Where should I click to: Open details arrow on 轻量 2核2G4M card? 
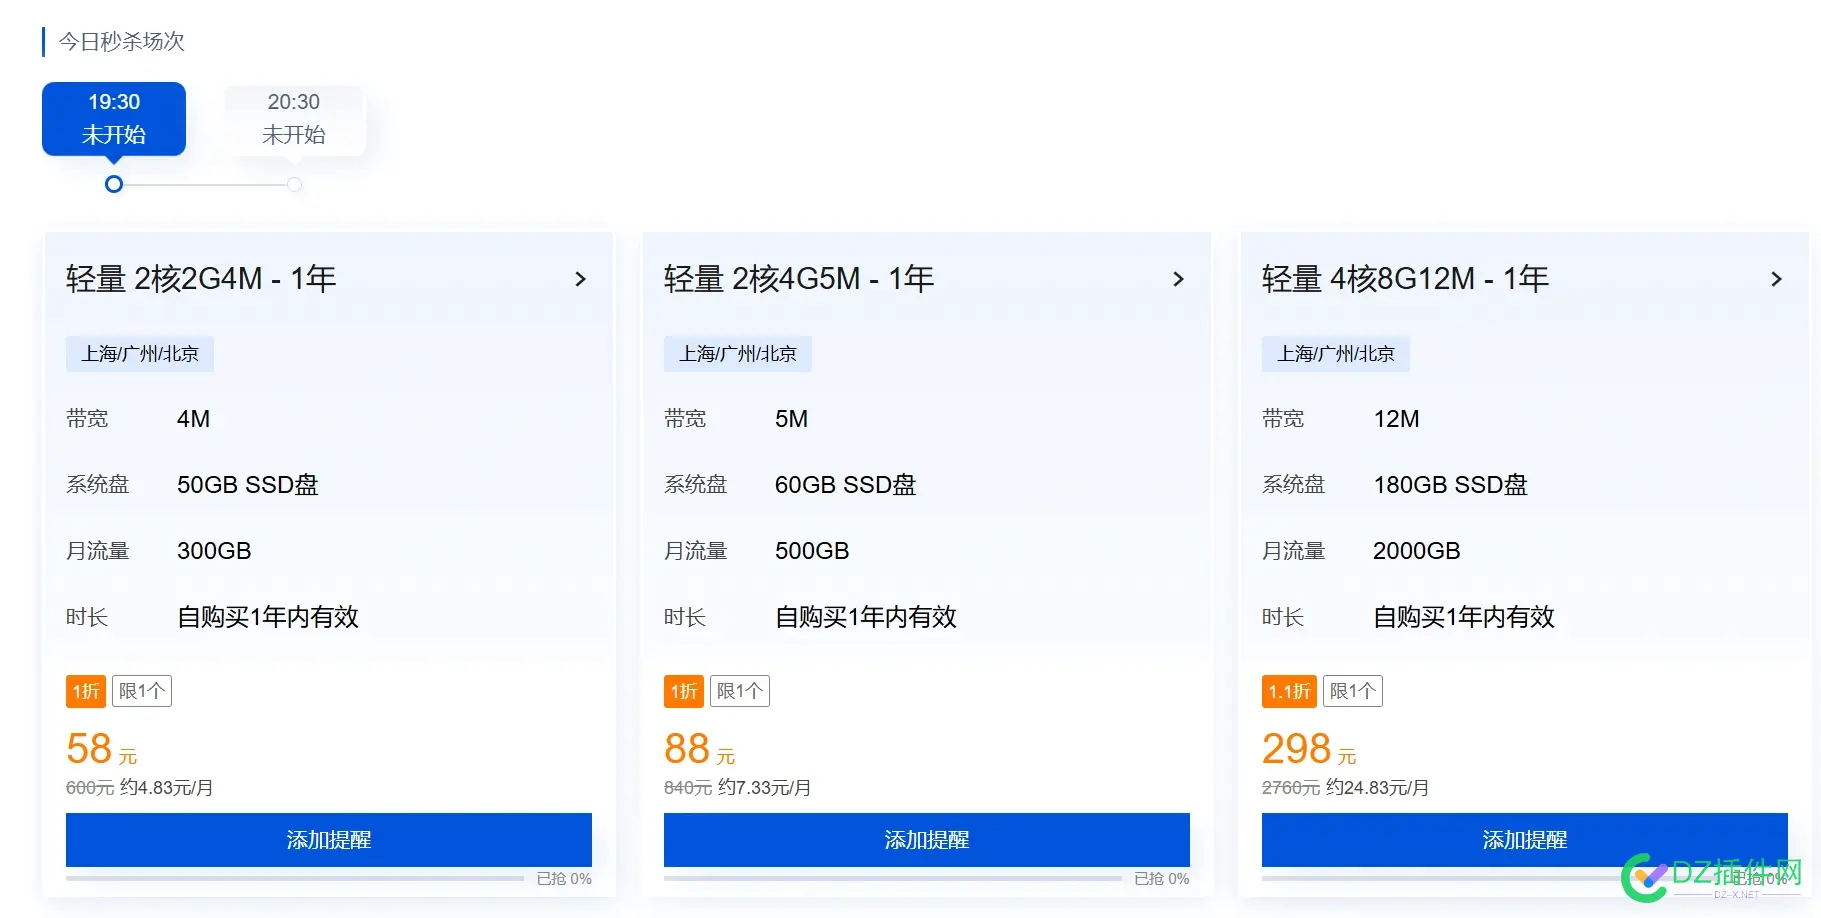tap(581, 279)
